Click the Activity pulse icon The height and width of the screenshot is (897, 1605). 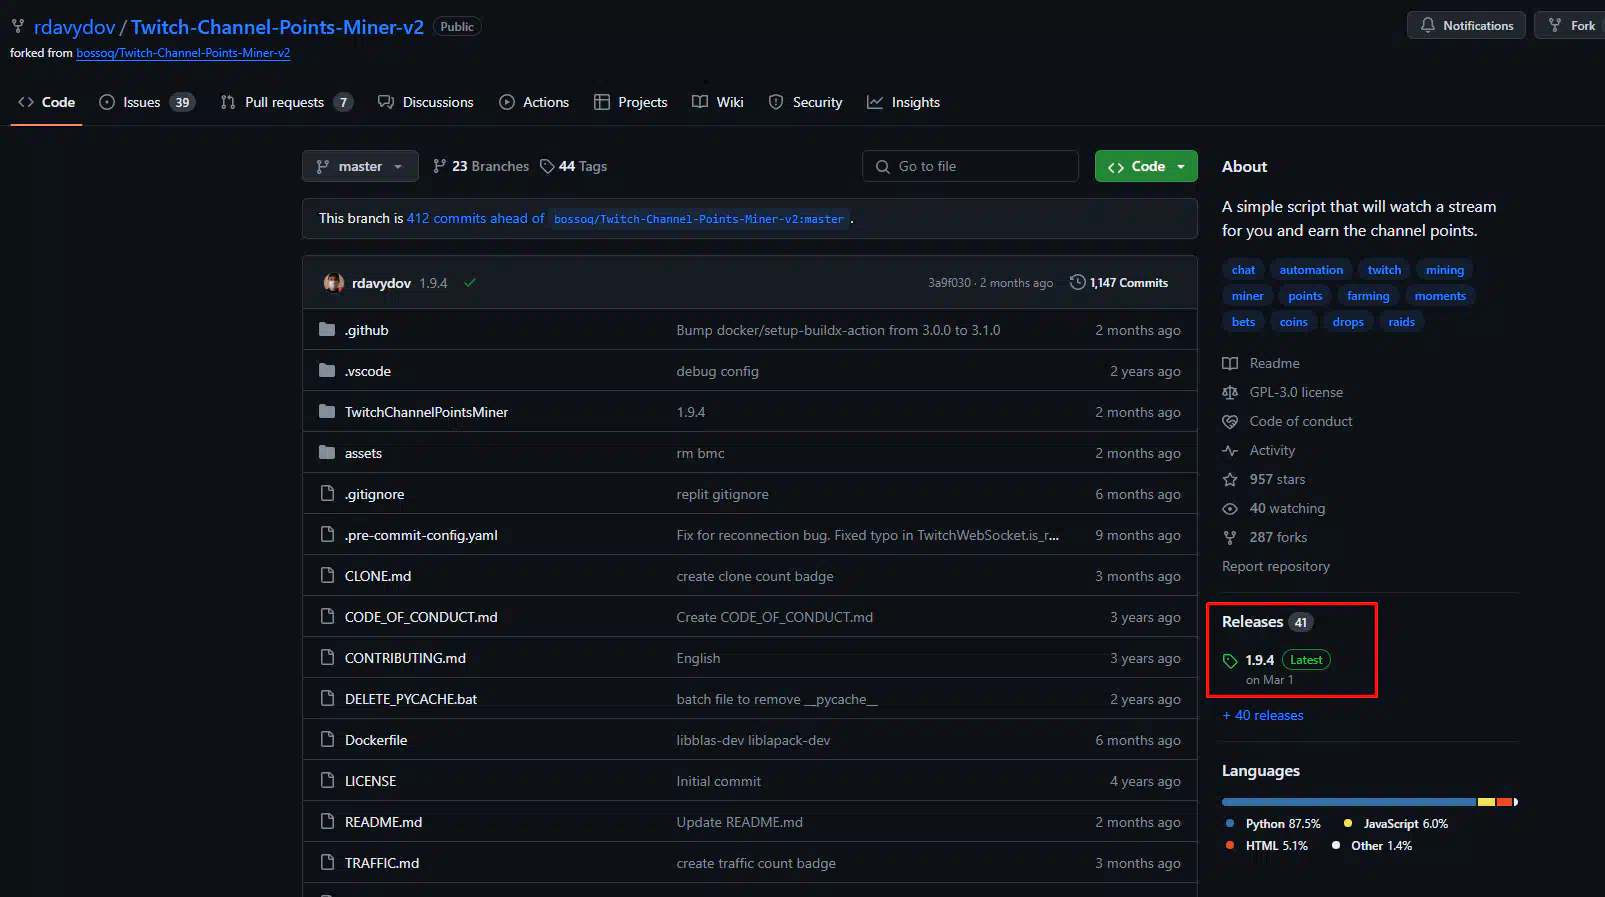[1230, 450]
